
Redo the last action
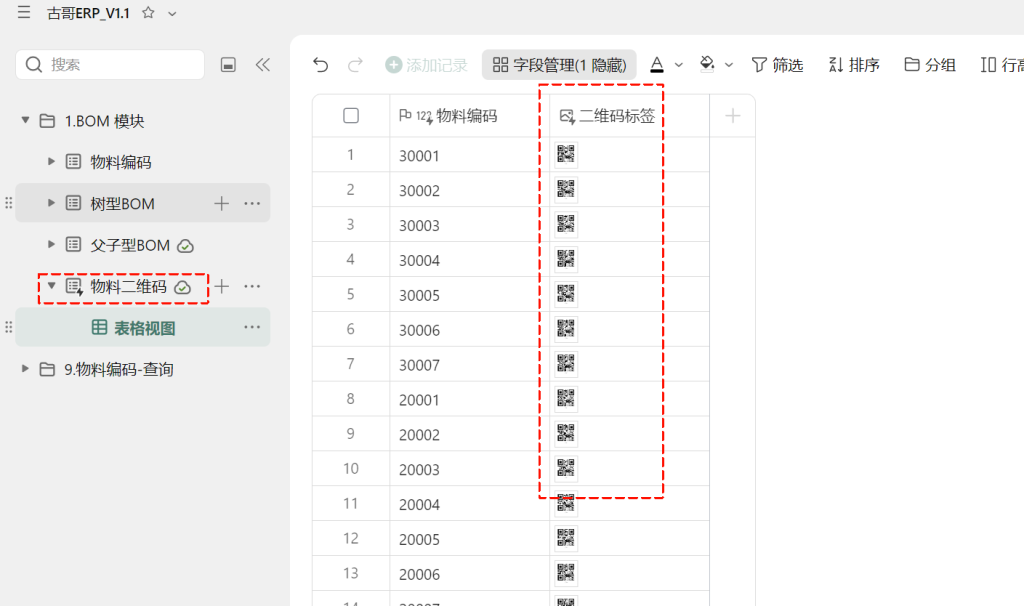355,65
